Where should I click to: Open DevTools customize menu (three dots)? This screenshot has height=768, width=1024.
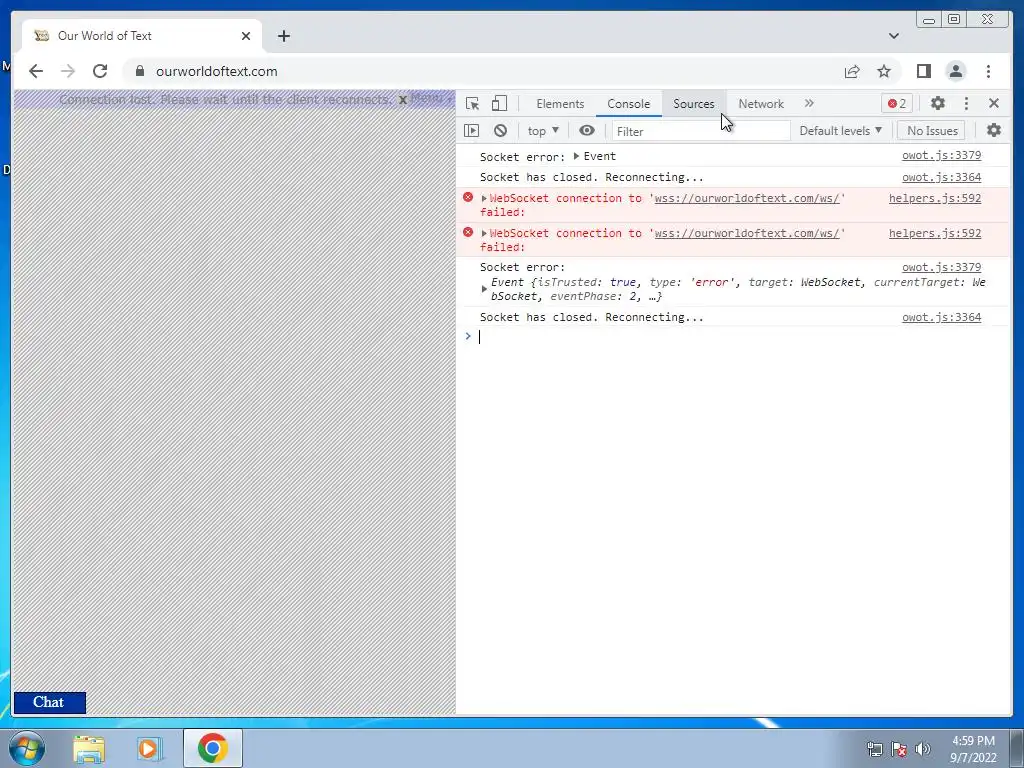click(967, 103)
